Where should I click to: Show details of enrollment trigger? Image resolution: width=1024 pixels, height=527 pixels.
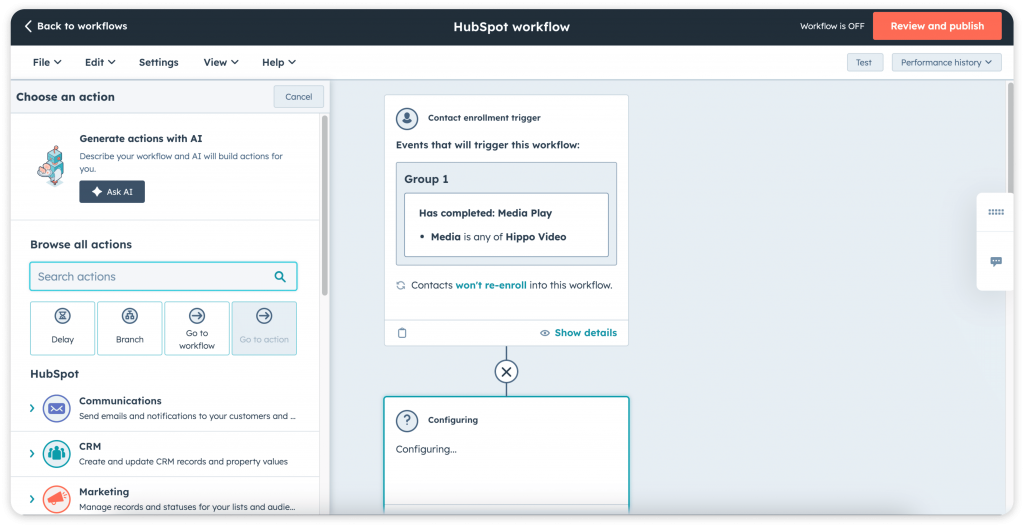(x=579, y=333)
